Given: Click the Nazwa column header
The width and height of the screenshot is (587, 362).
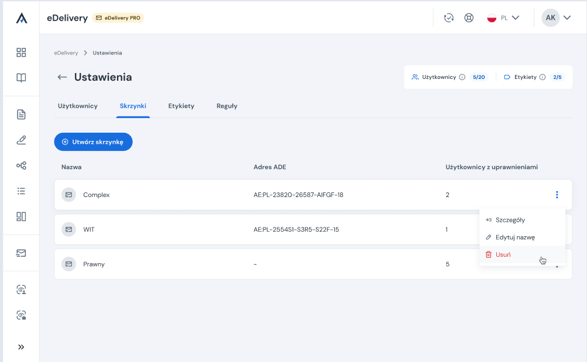Looking at the screenshot, I should click(72, 167).
